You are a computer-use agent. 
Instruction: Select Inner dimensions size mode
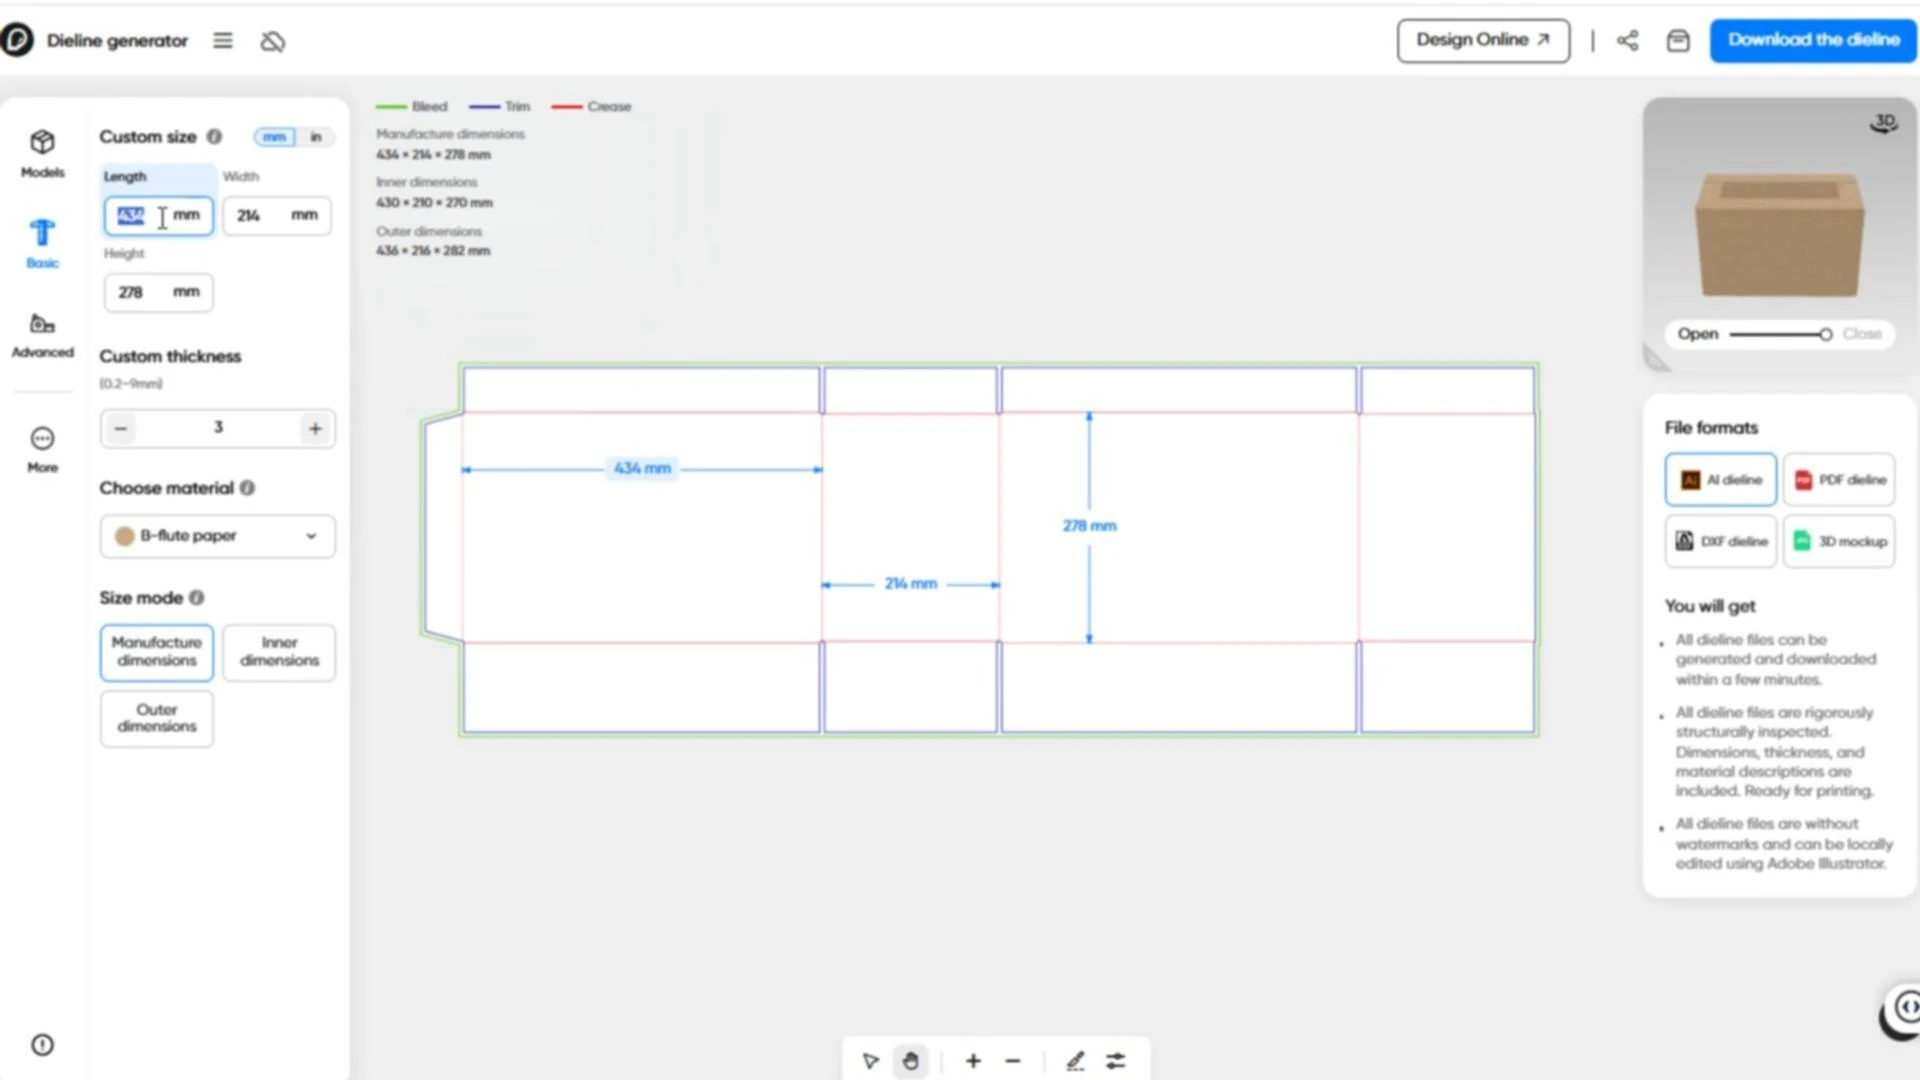coord(279,652)
